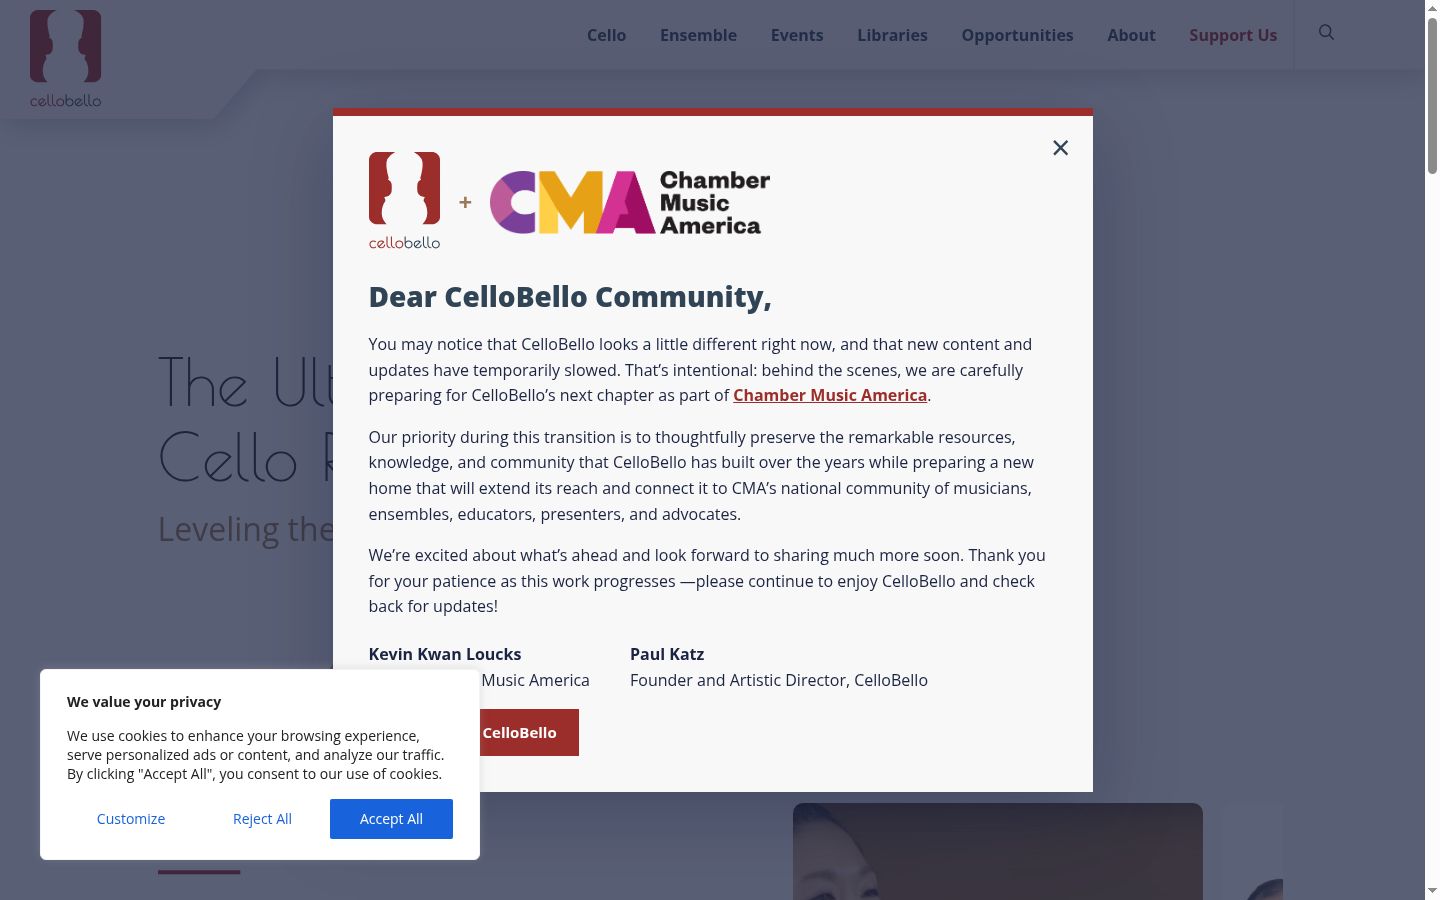Click the red CelloBello button in popup

pos(529,732)
